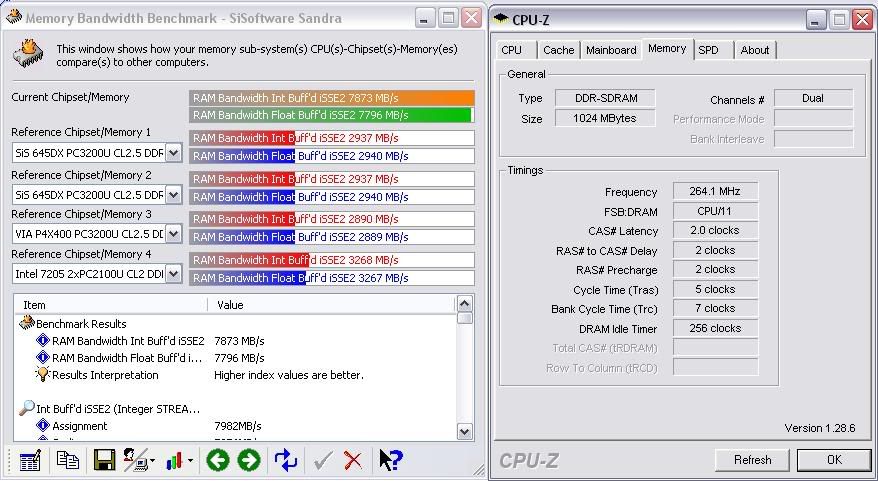The height and width of the screenshot is (481, 878).
Task: Select the Results Interpretation row text
Action: pyautogui.click(x=105, y=375)
